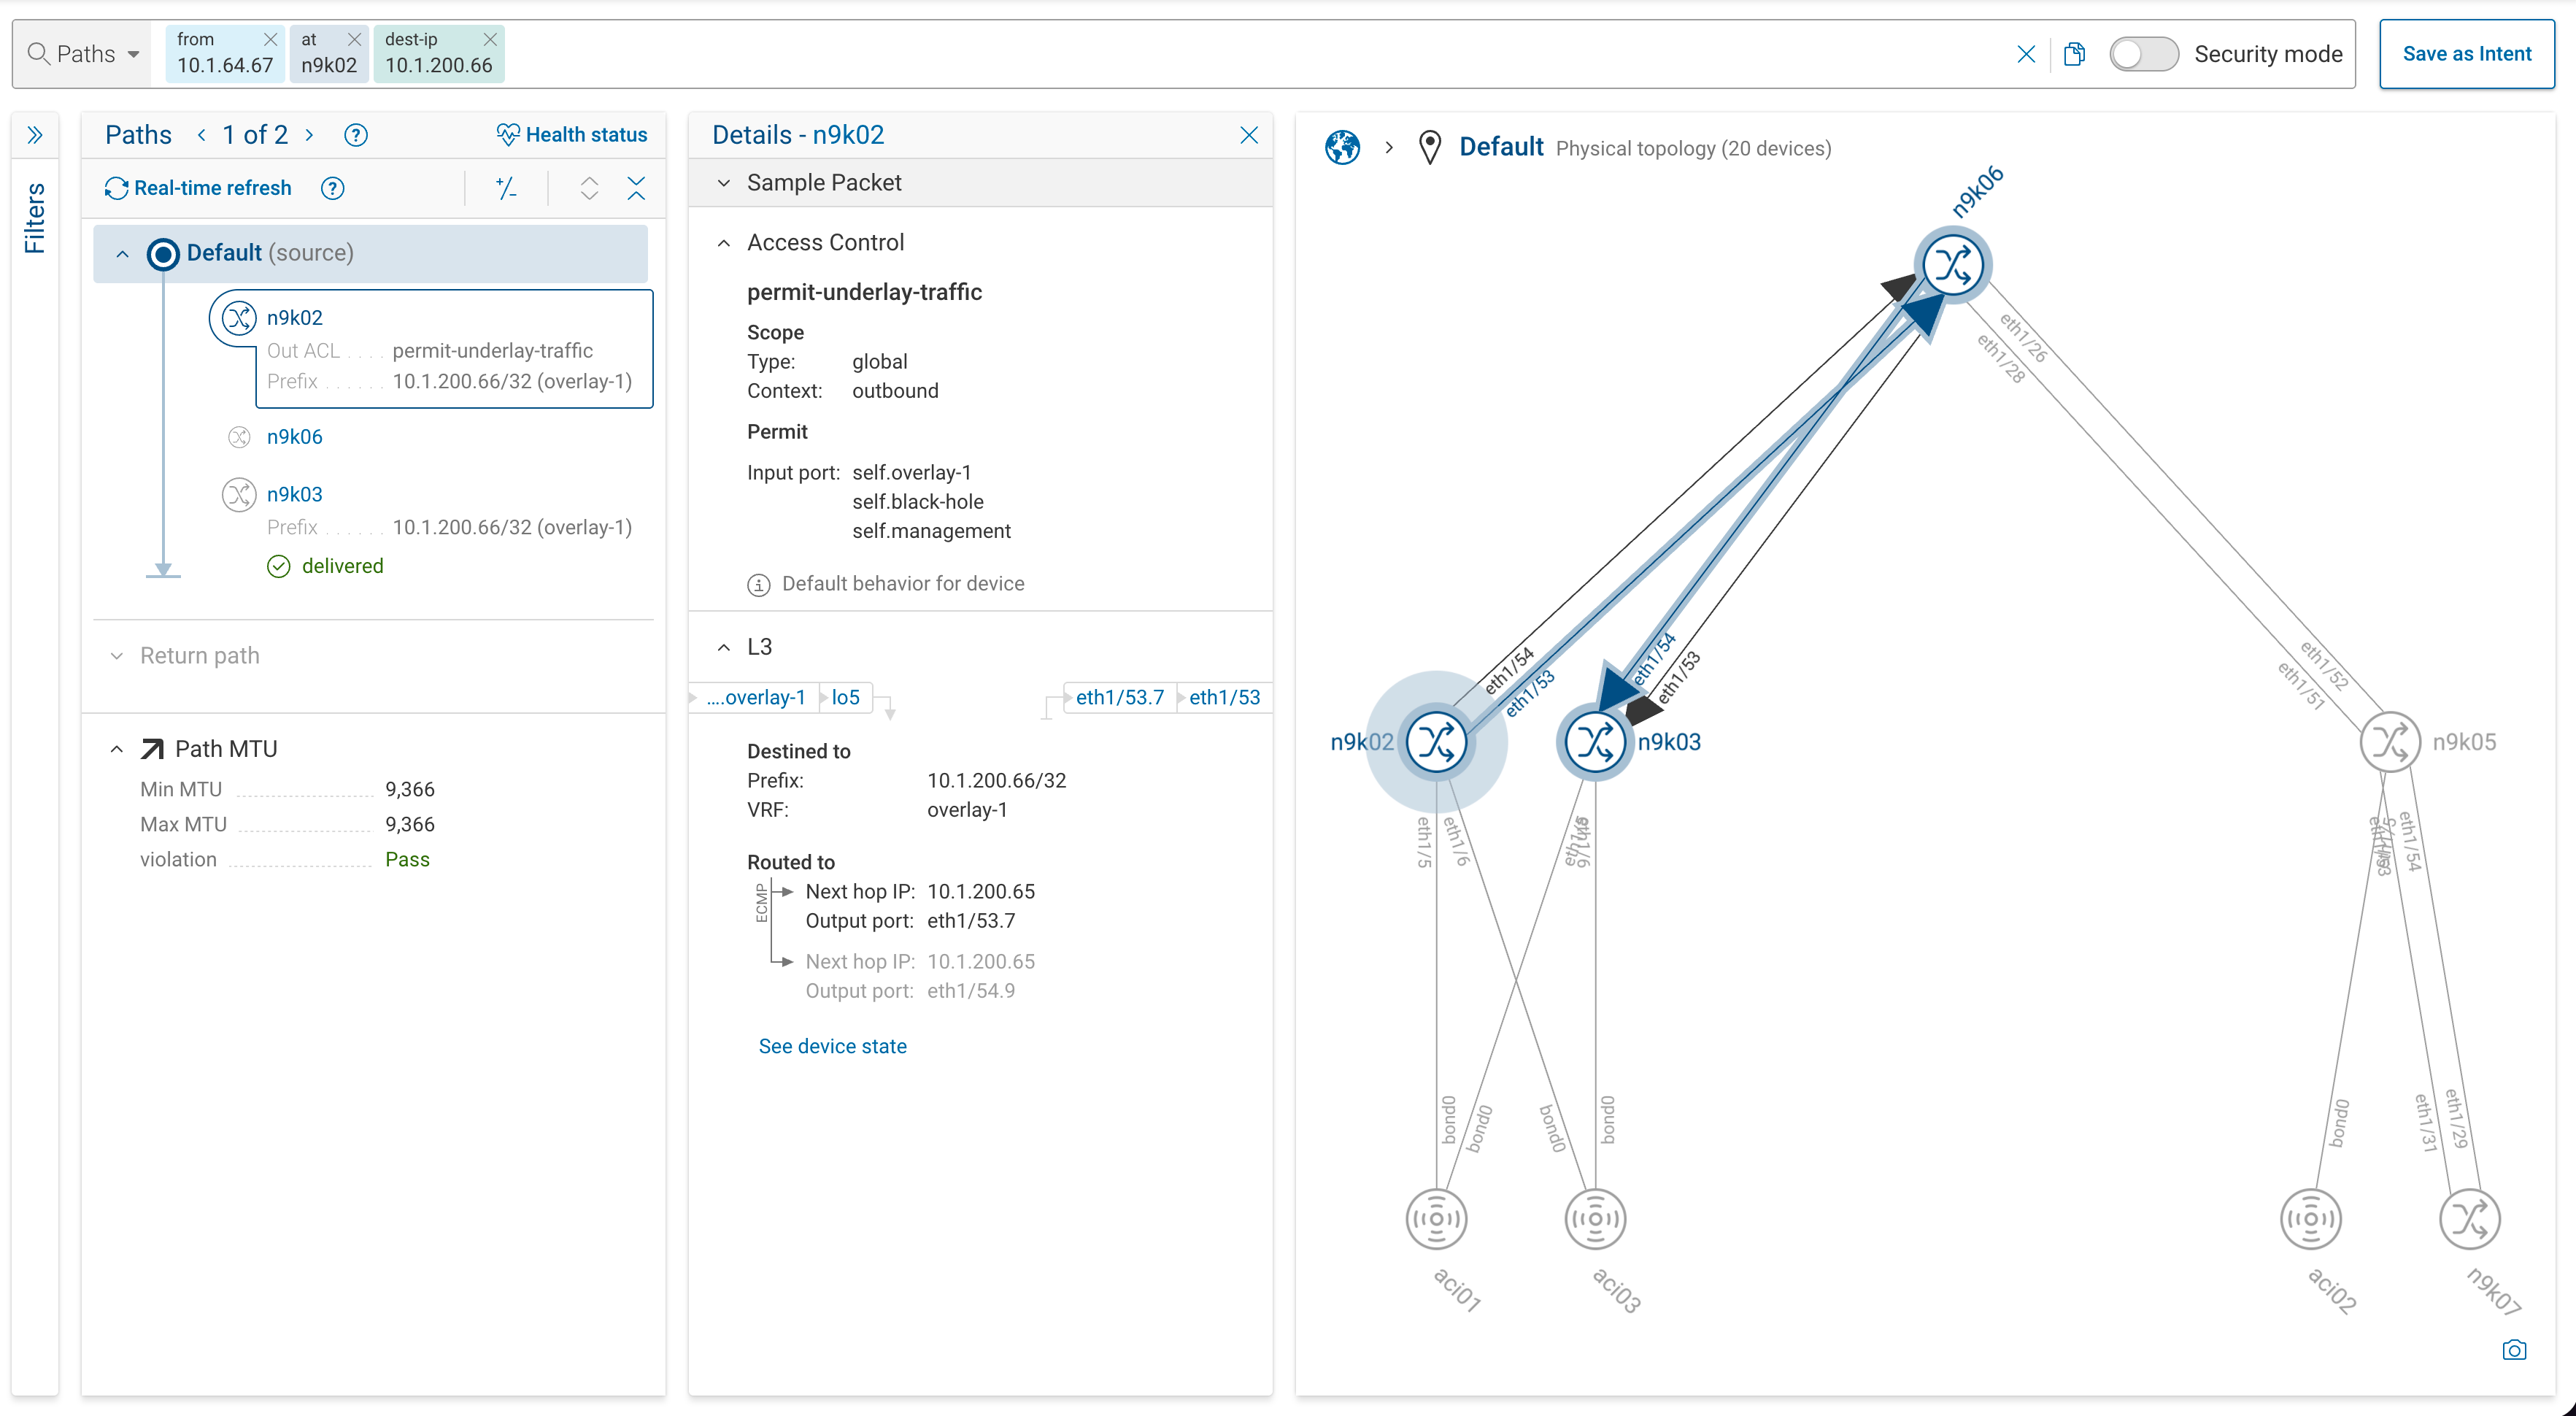Viewport: 2576px width, 1416px height.
Task: Click the globe icon in topology breadcrumb
Action: coord(1342,148)
